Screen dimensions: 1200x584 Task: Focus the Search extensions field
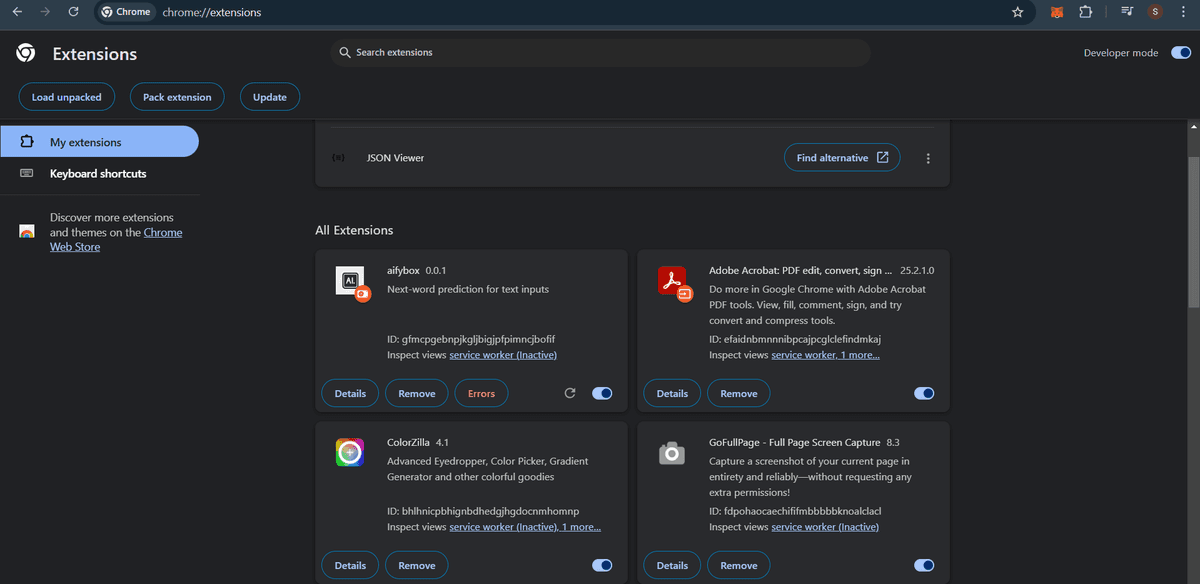(x=600, y=52)
